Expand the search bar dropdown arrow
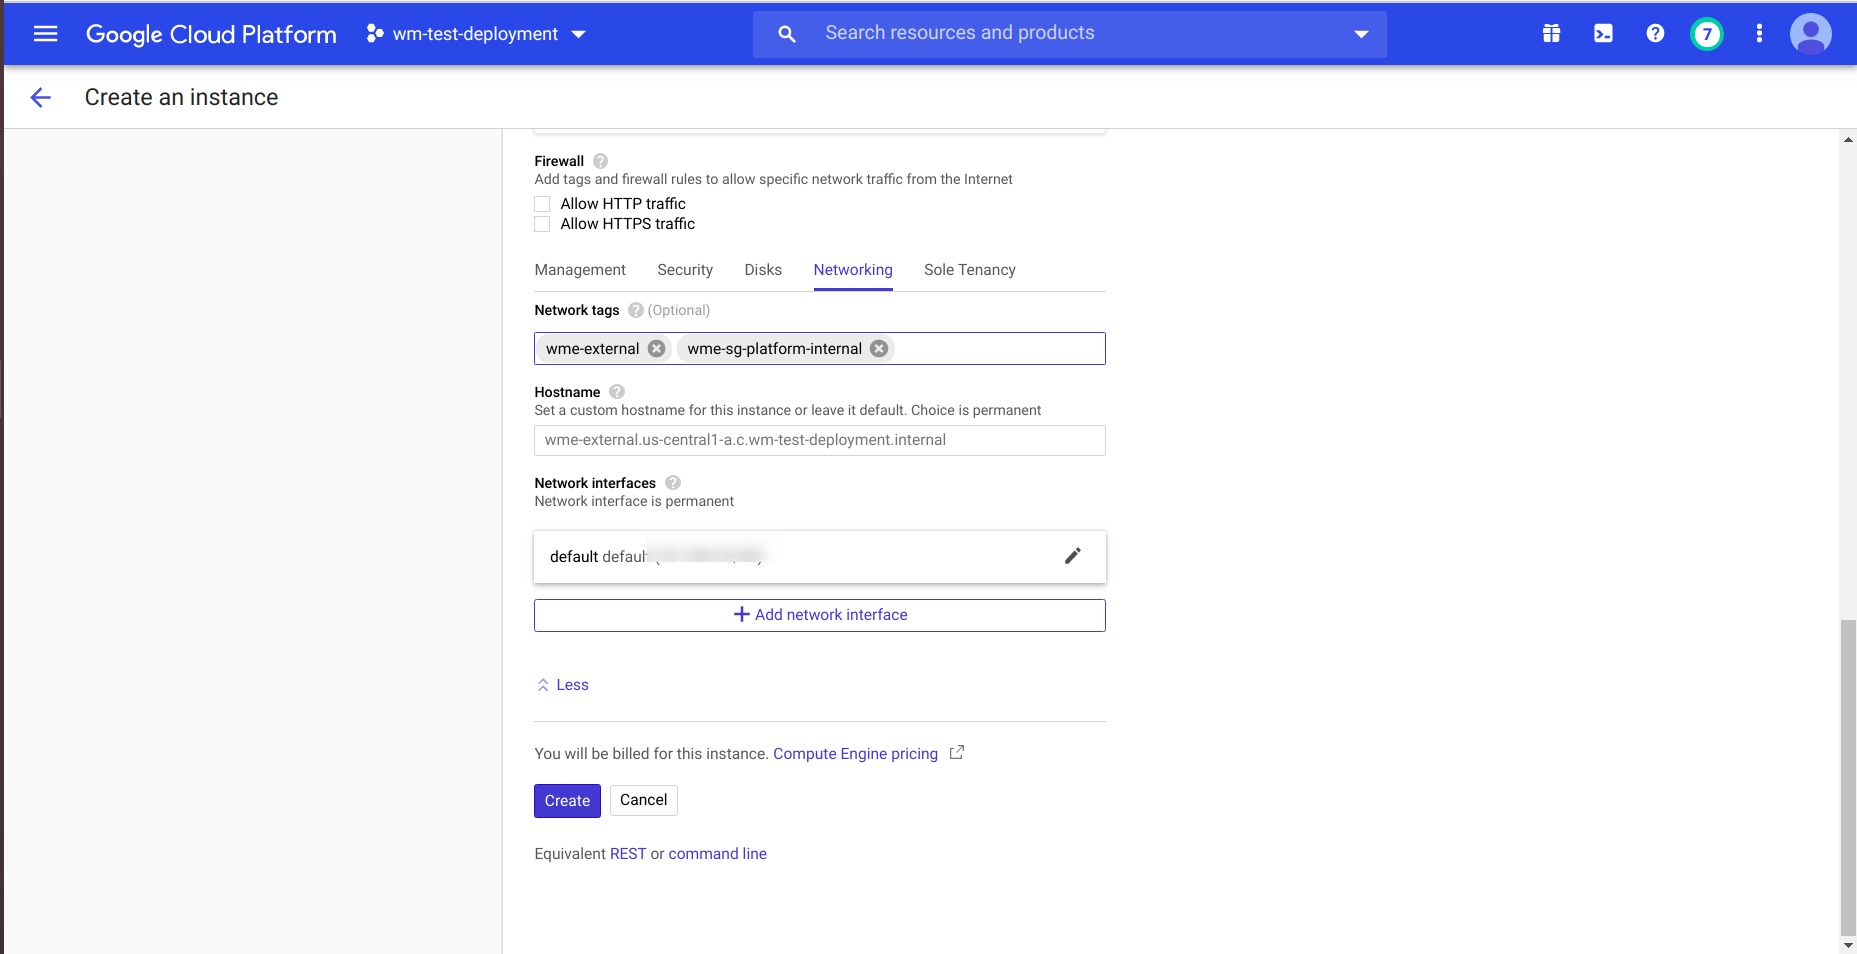1857x954 pixels. point(1360,34)
